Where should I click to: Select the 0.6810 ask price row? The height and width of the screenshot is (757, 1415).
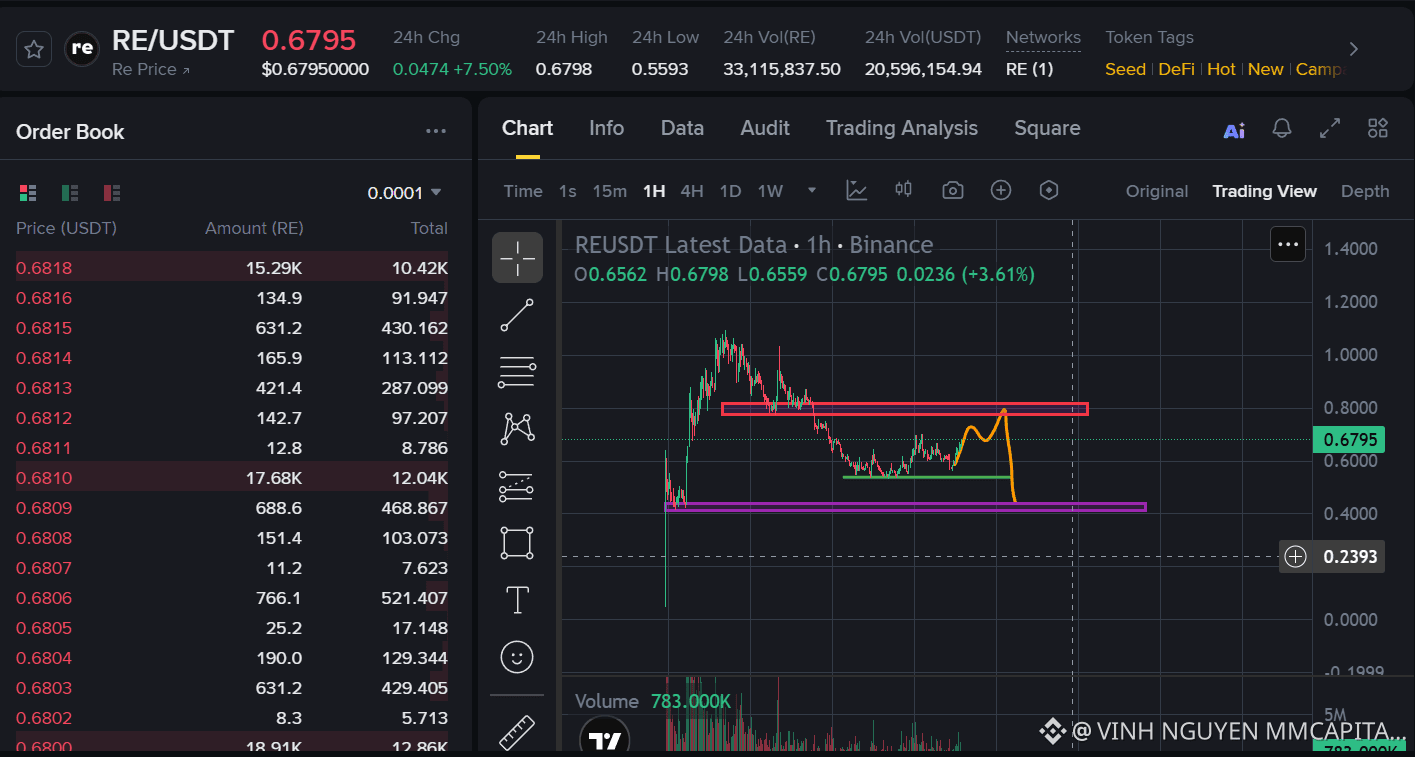[x=232, y=478]
